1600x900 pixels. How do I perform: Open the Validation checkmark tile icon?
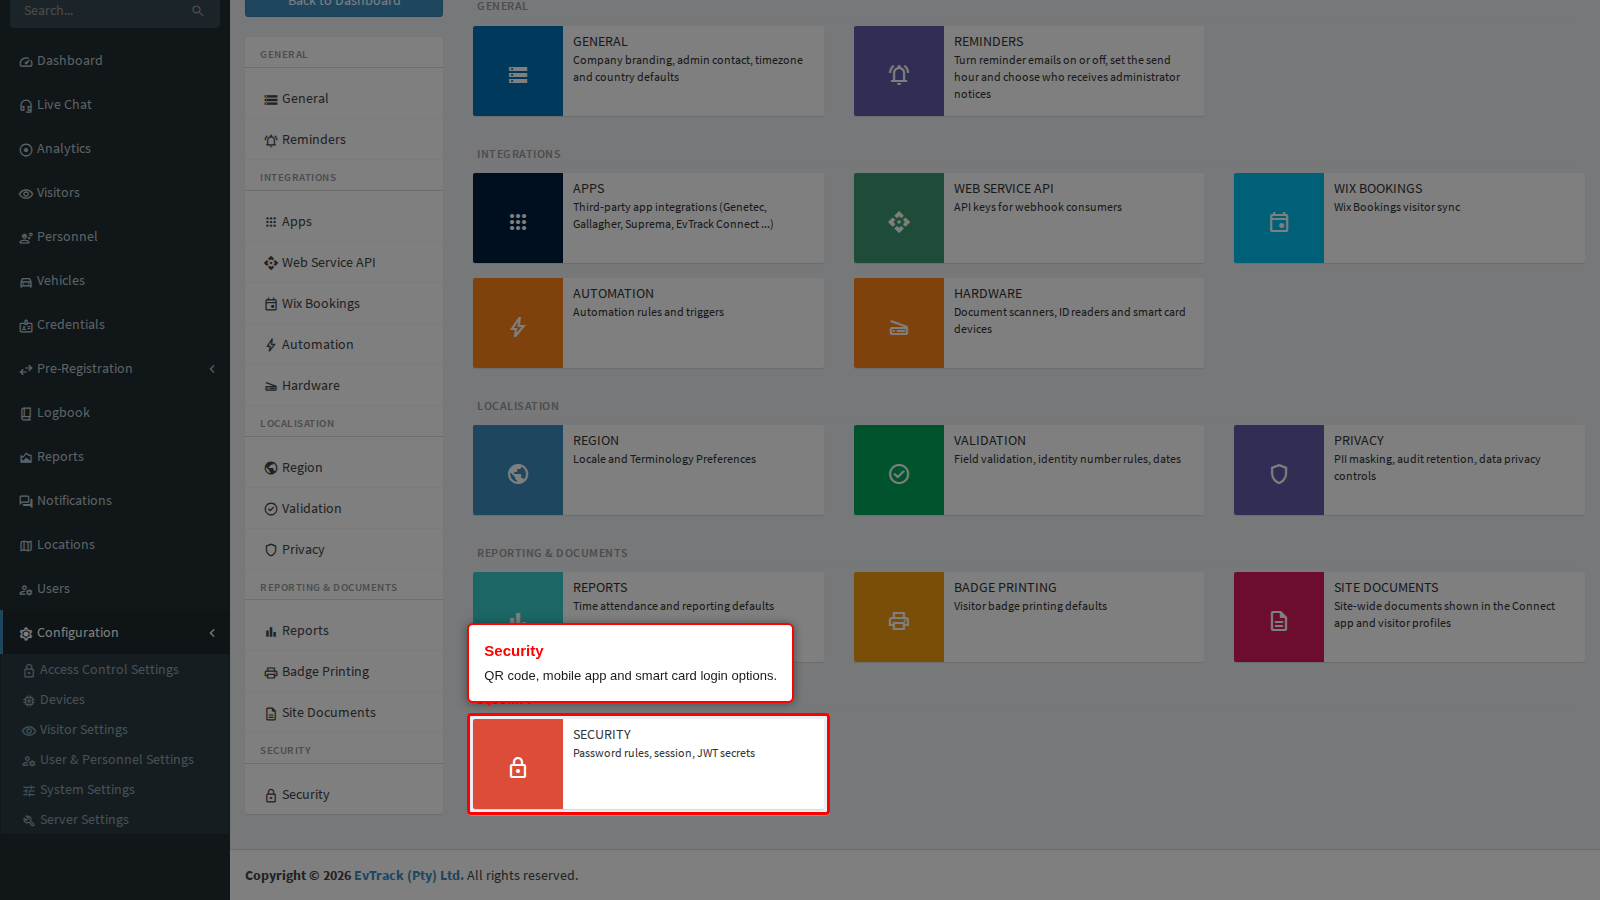[899, 474]
